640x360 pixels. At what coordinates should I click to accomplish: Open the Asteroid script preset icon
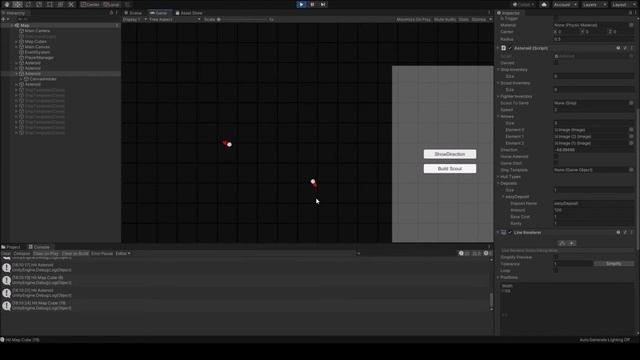(x=625, y=48)
